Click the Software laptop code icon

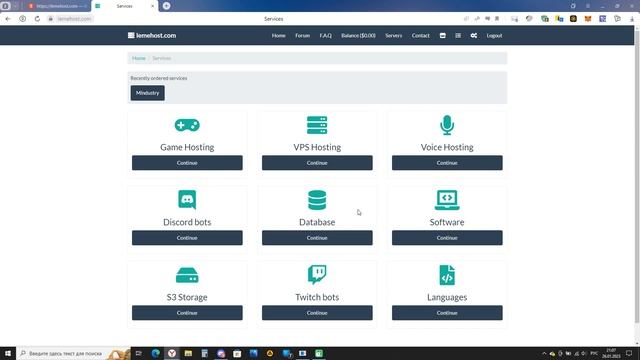[447, 200]
